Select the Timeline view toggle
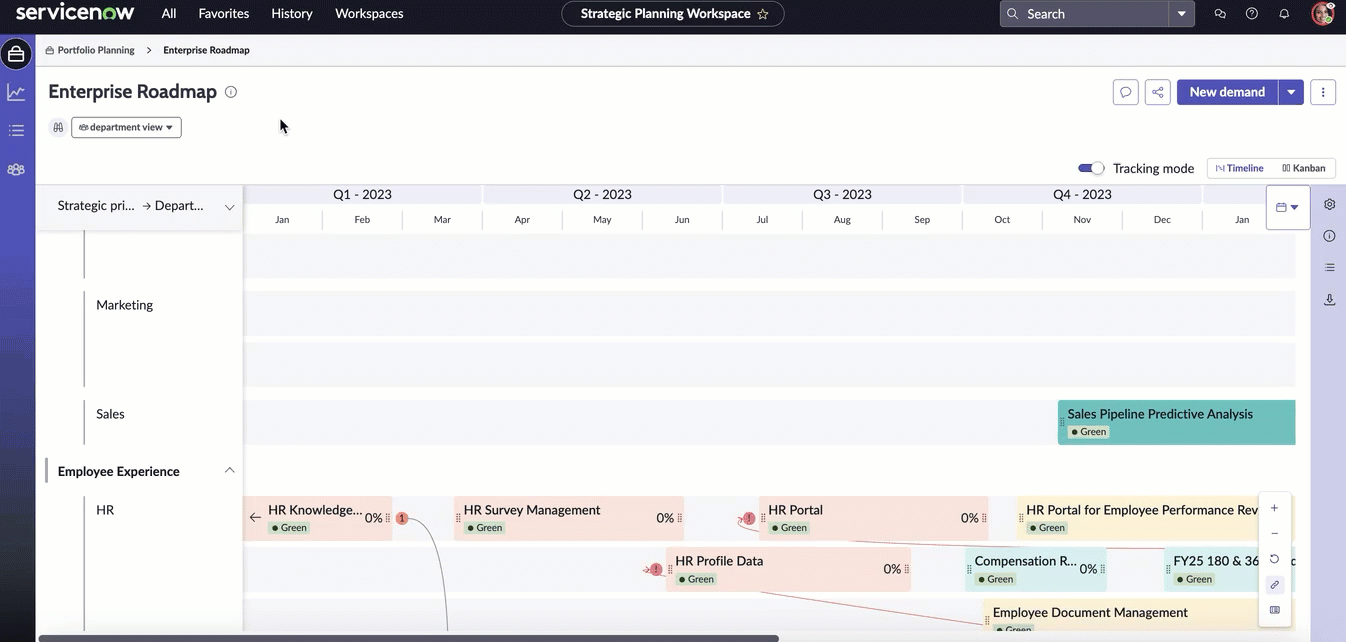 point(1240,168)
